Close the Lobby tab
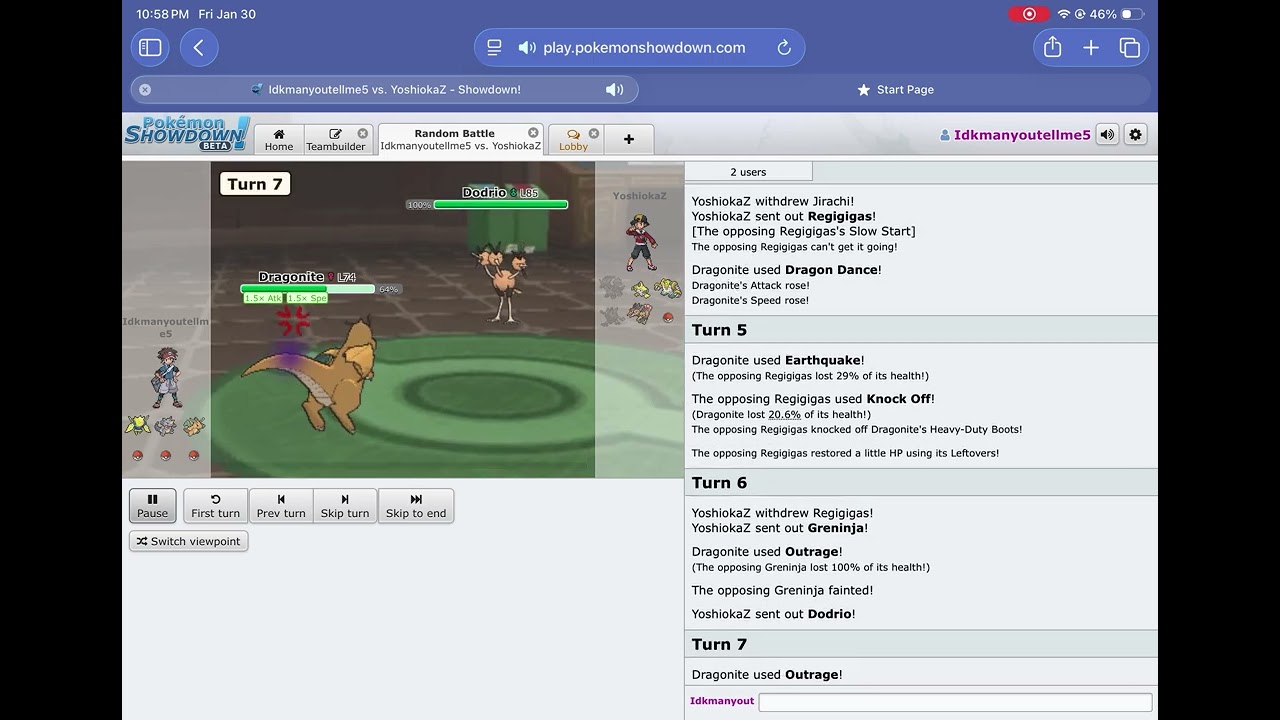 pos(594,133)
